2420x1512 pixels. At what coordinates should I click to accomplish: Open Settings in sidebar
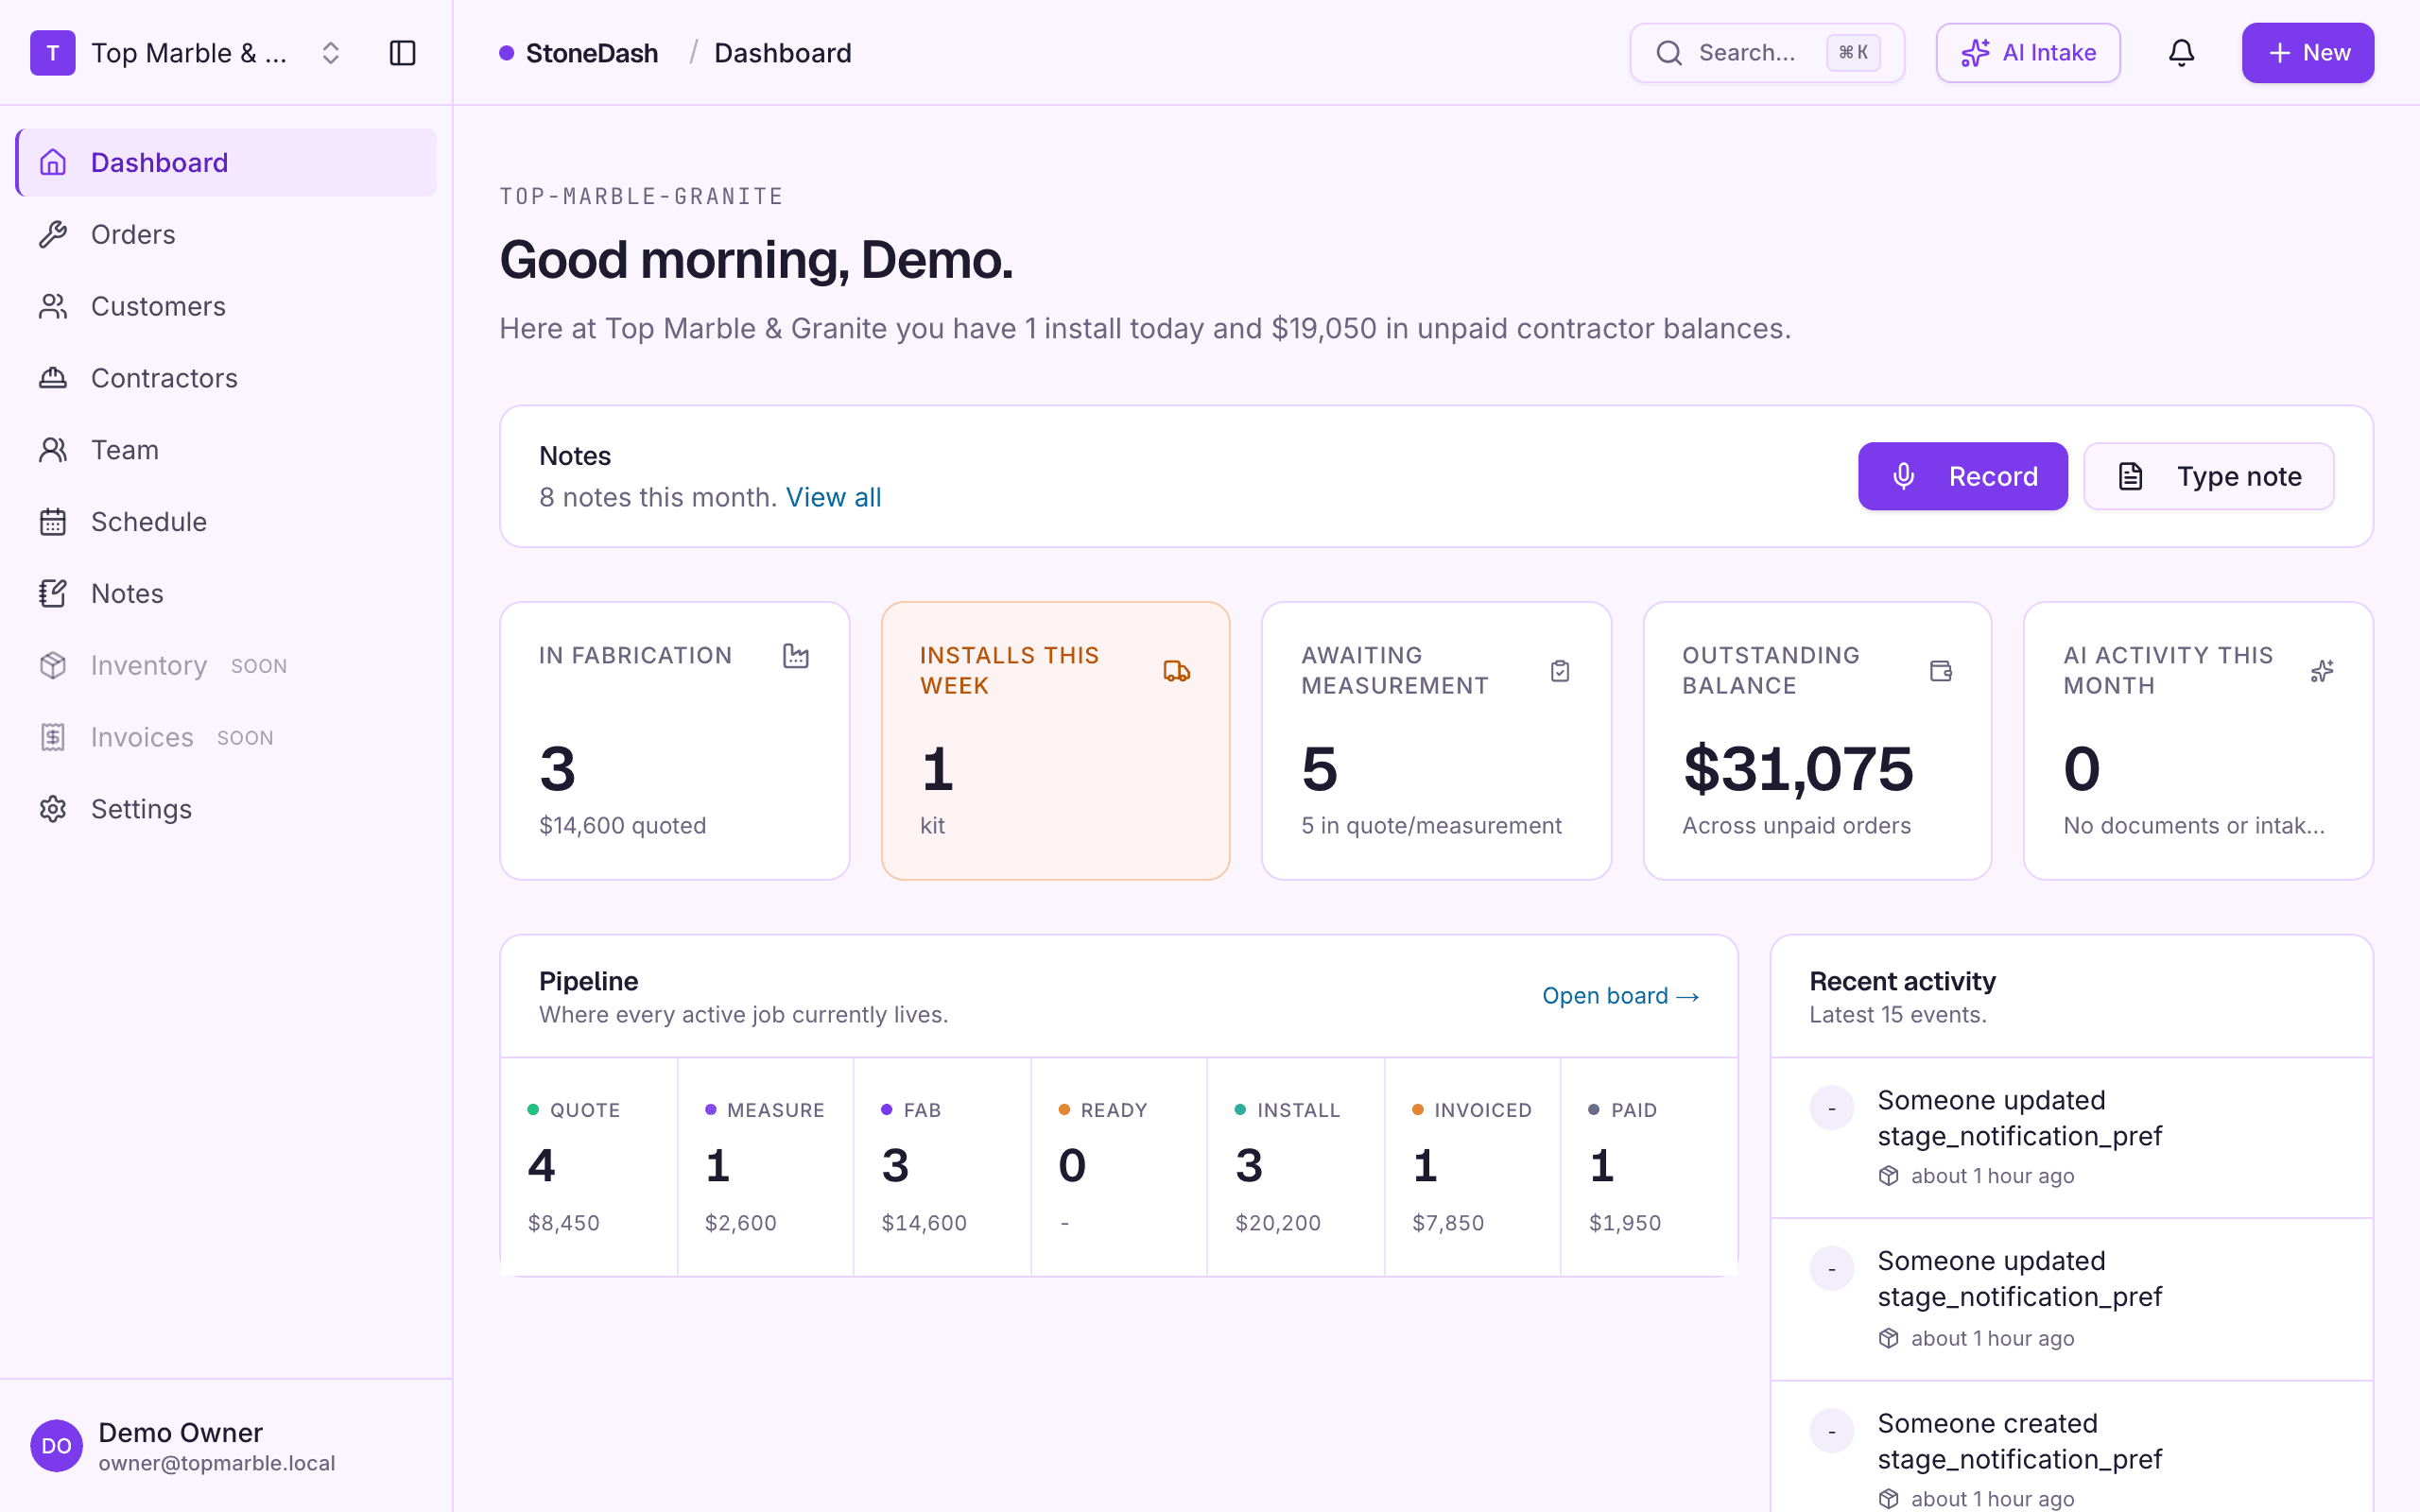click(x=226, y=809)
